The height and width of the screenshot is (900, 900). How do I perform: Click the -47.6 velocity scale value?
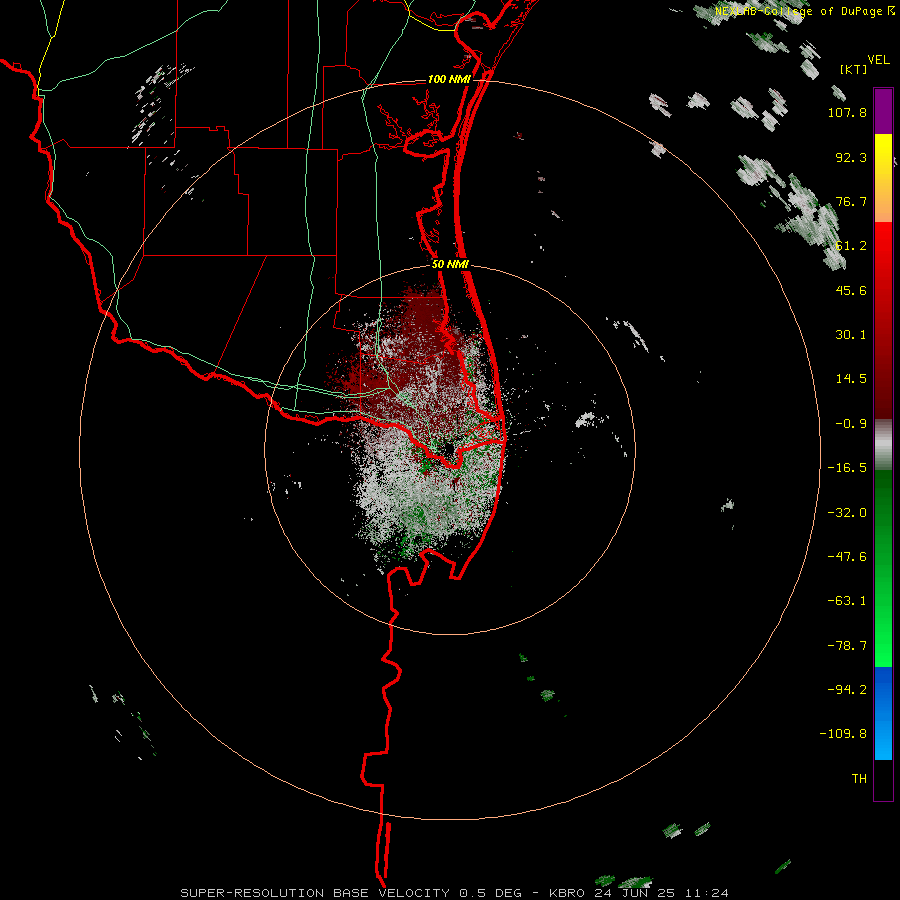[847, 557]
